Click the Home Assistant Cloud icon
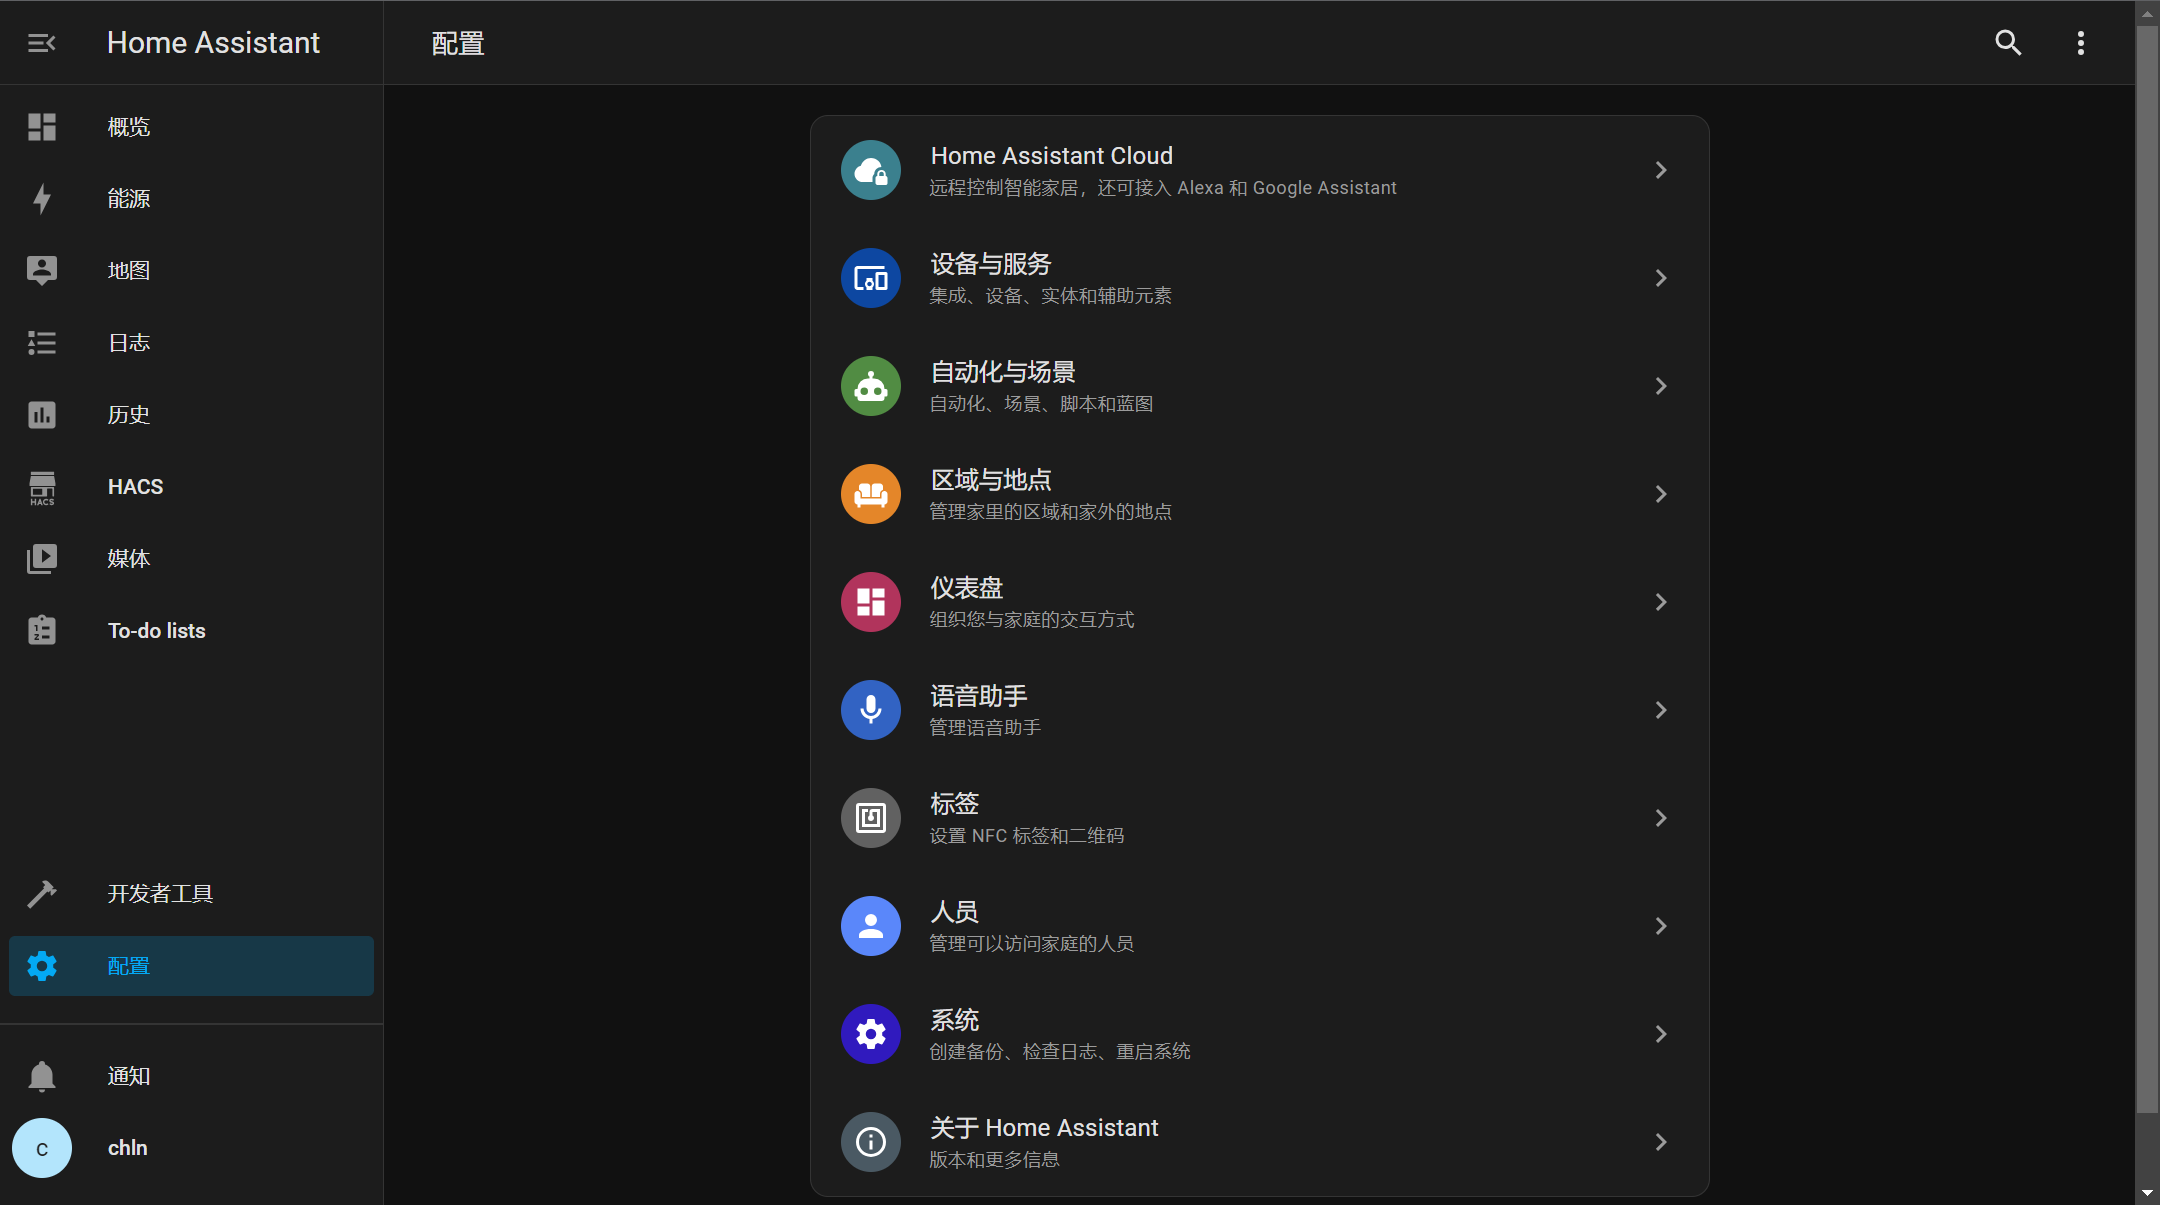 pos(871,170)
